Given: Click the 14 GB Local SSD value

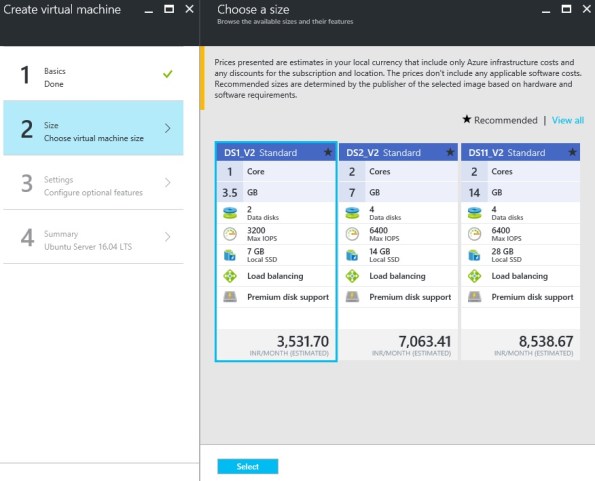Looking at the screenshot, I should pos(380,251).
